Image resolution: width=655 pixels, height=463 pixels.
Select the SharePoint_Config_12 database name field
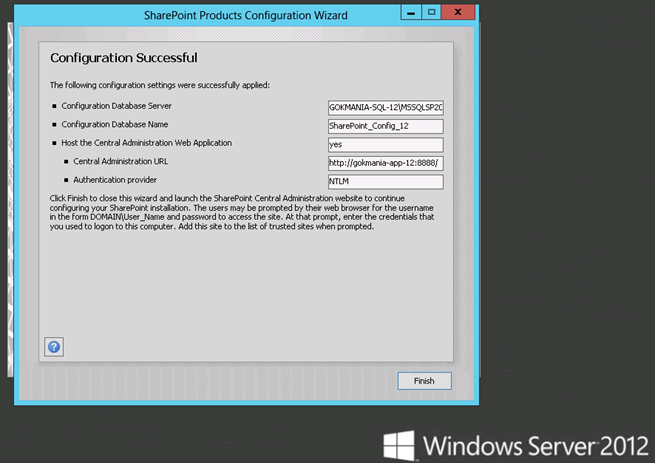coord(386,126)
